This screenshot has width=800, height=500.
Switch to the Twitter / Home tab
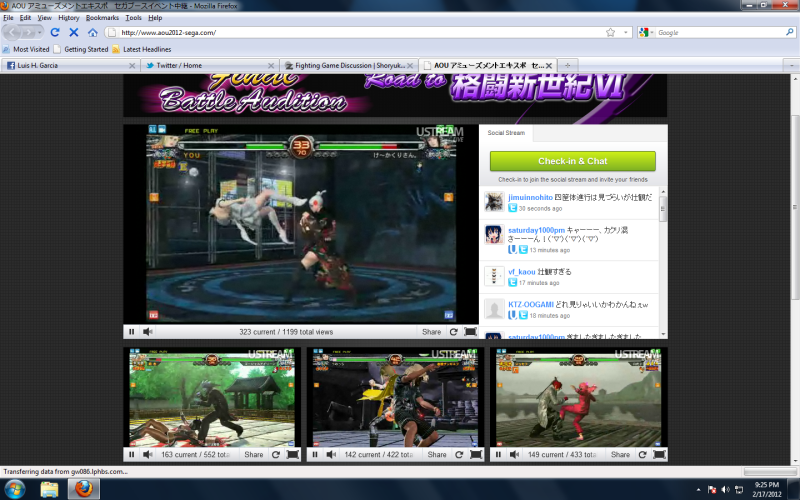(x=209, y=65)
